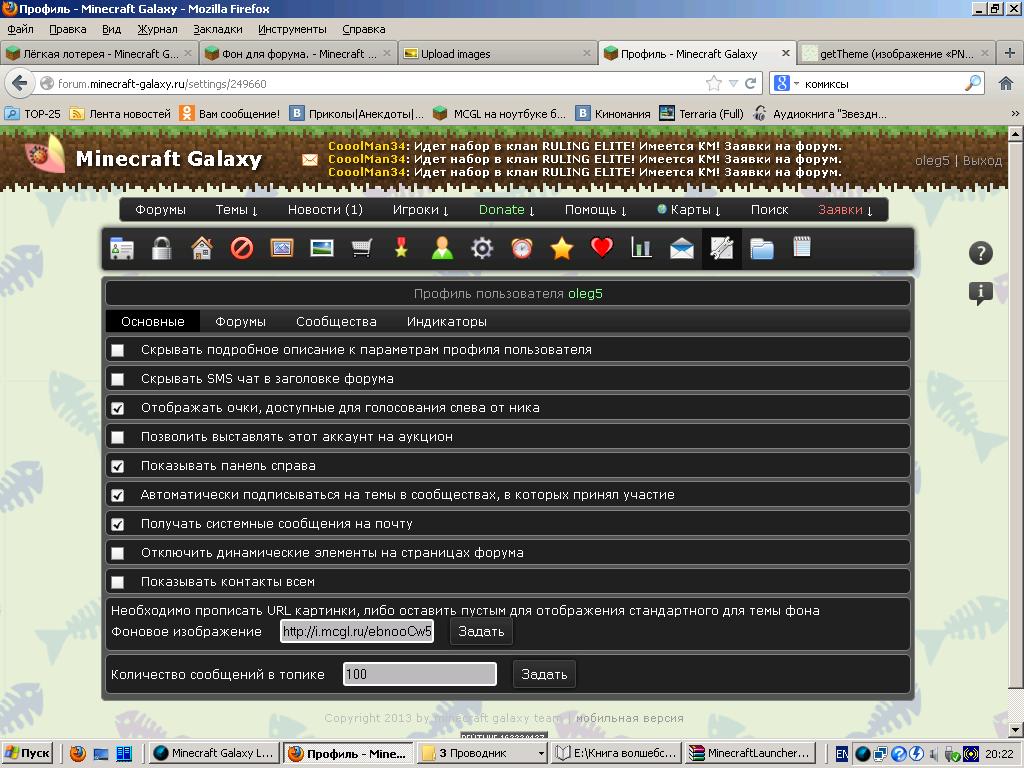Switch to the 'Сообщества' settings tab
Screen dimensions: 1024x768
click(336, 321)
